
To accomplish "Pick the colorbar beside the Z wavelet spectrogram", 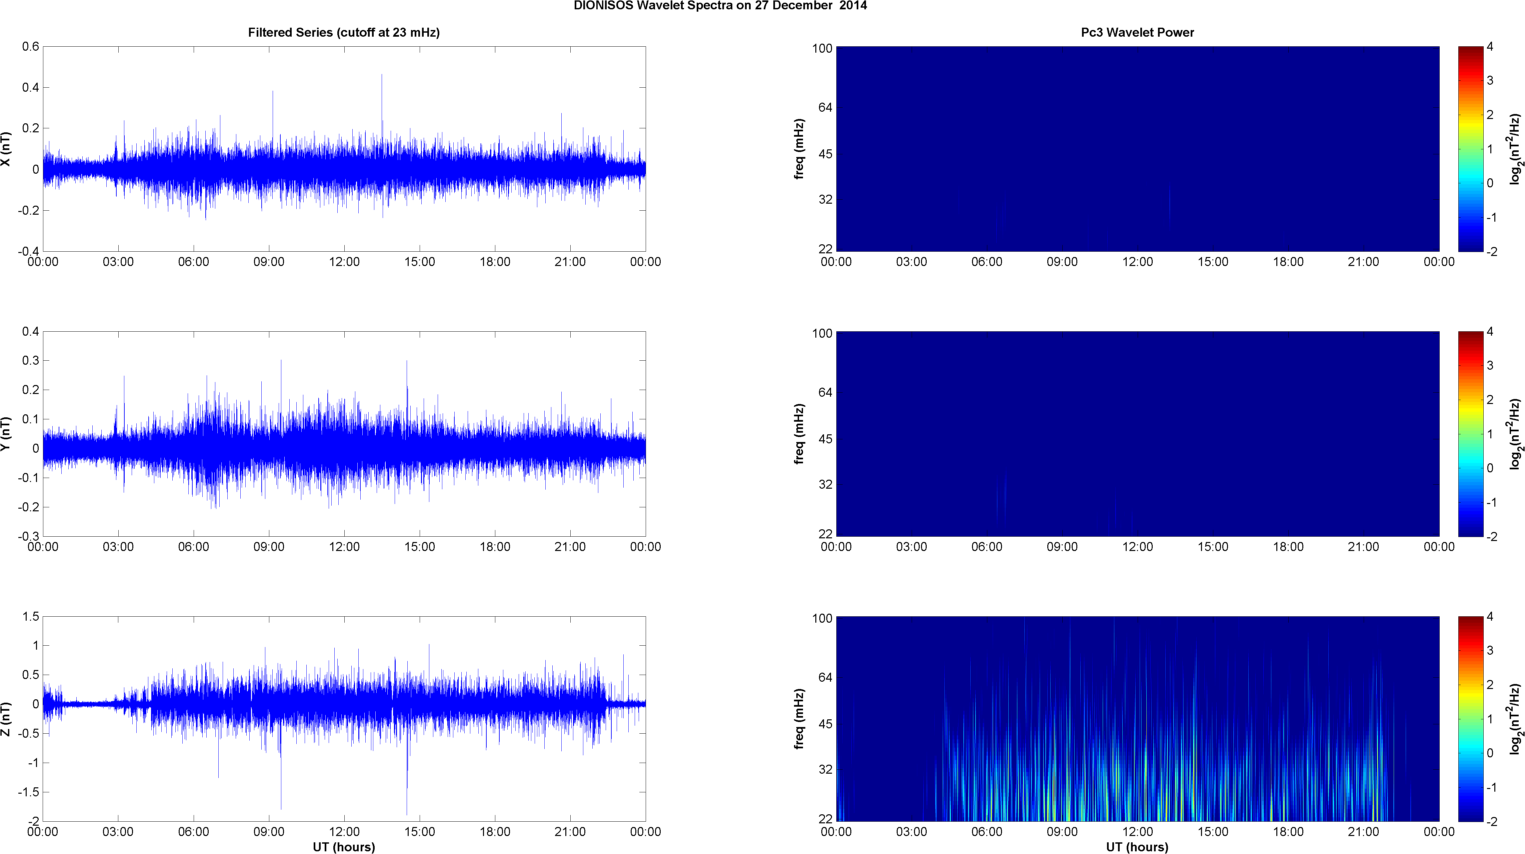I will 1470,719.
